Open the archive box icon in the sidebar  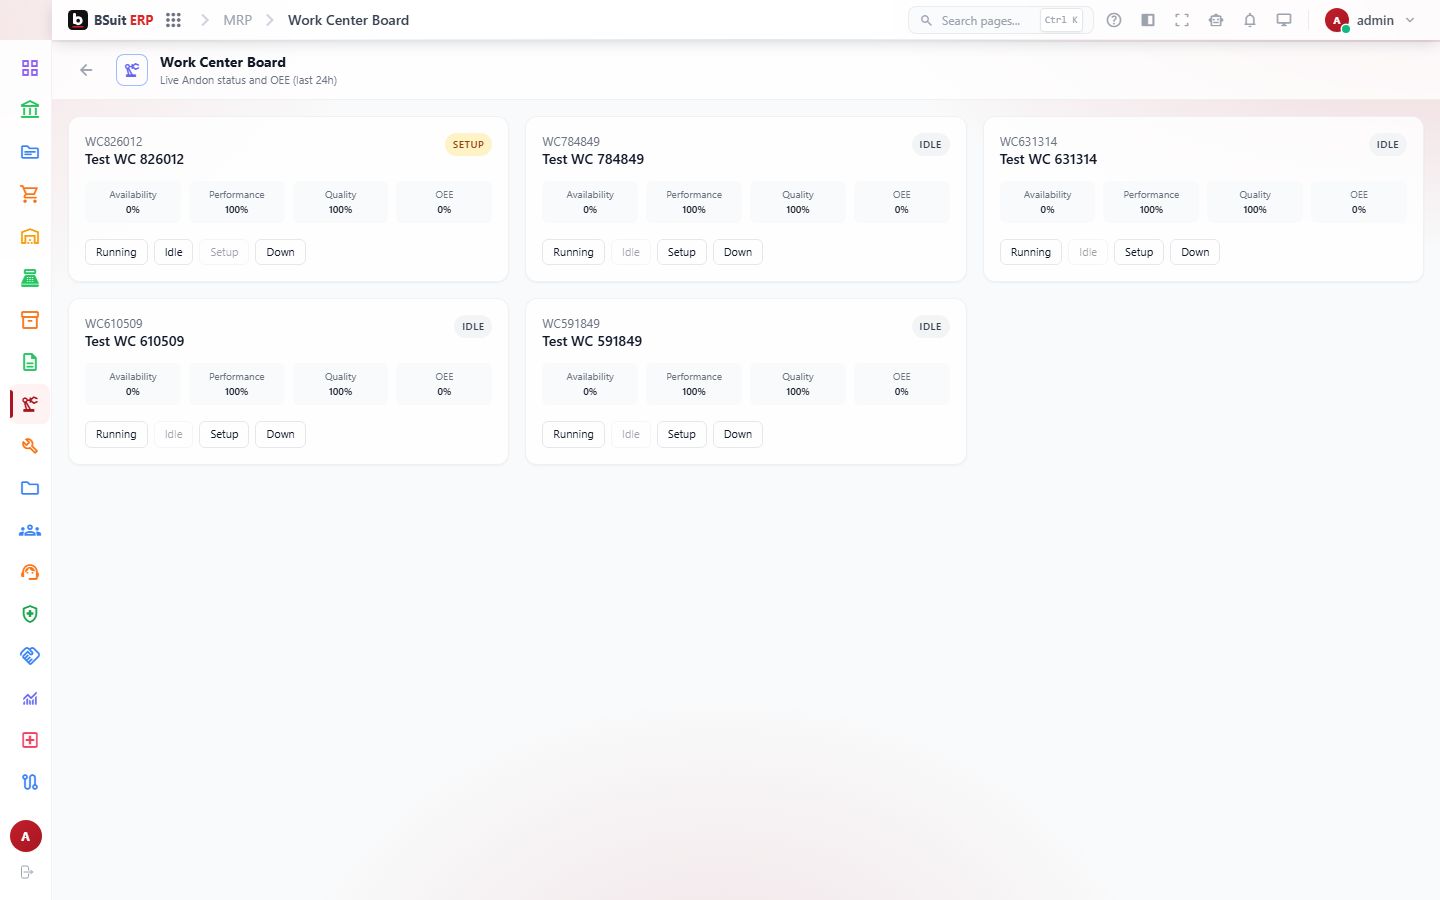pyautogui.click(x=30, y=320)
